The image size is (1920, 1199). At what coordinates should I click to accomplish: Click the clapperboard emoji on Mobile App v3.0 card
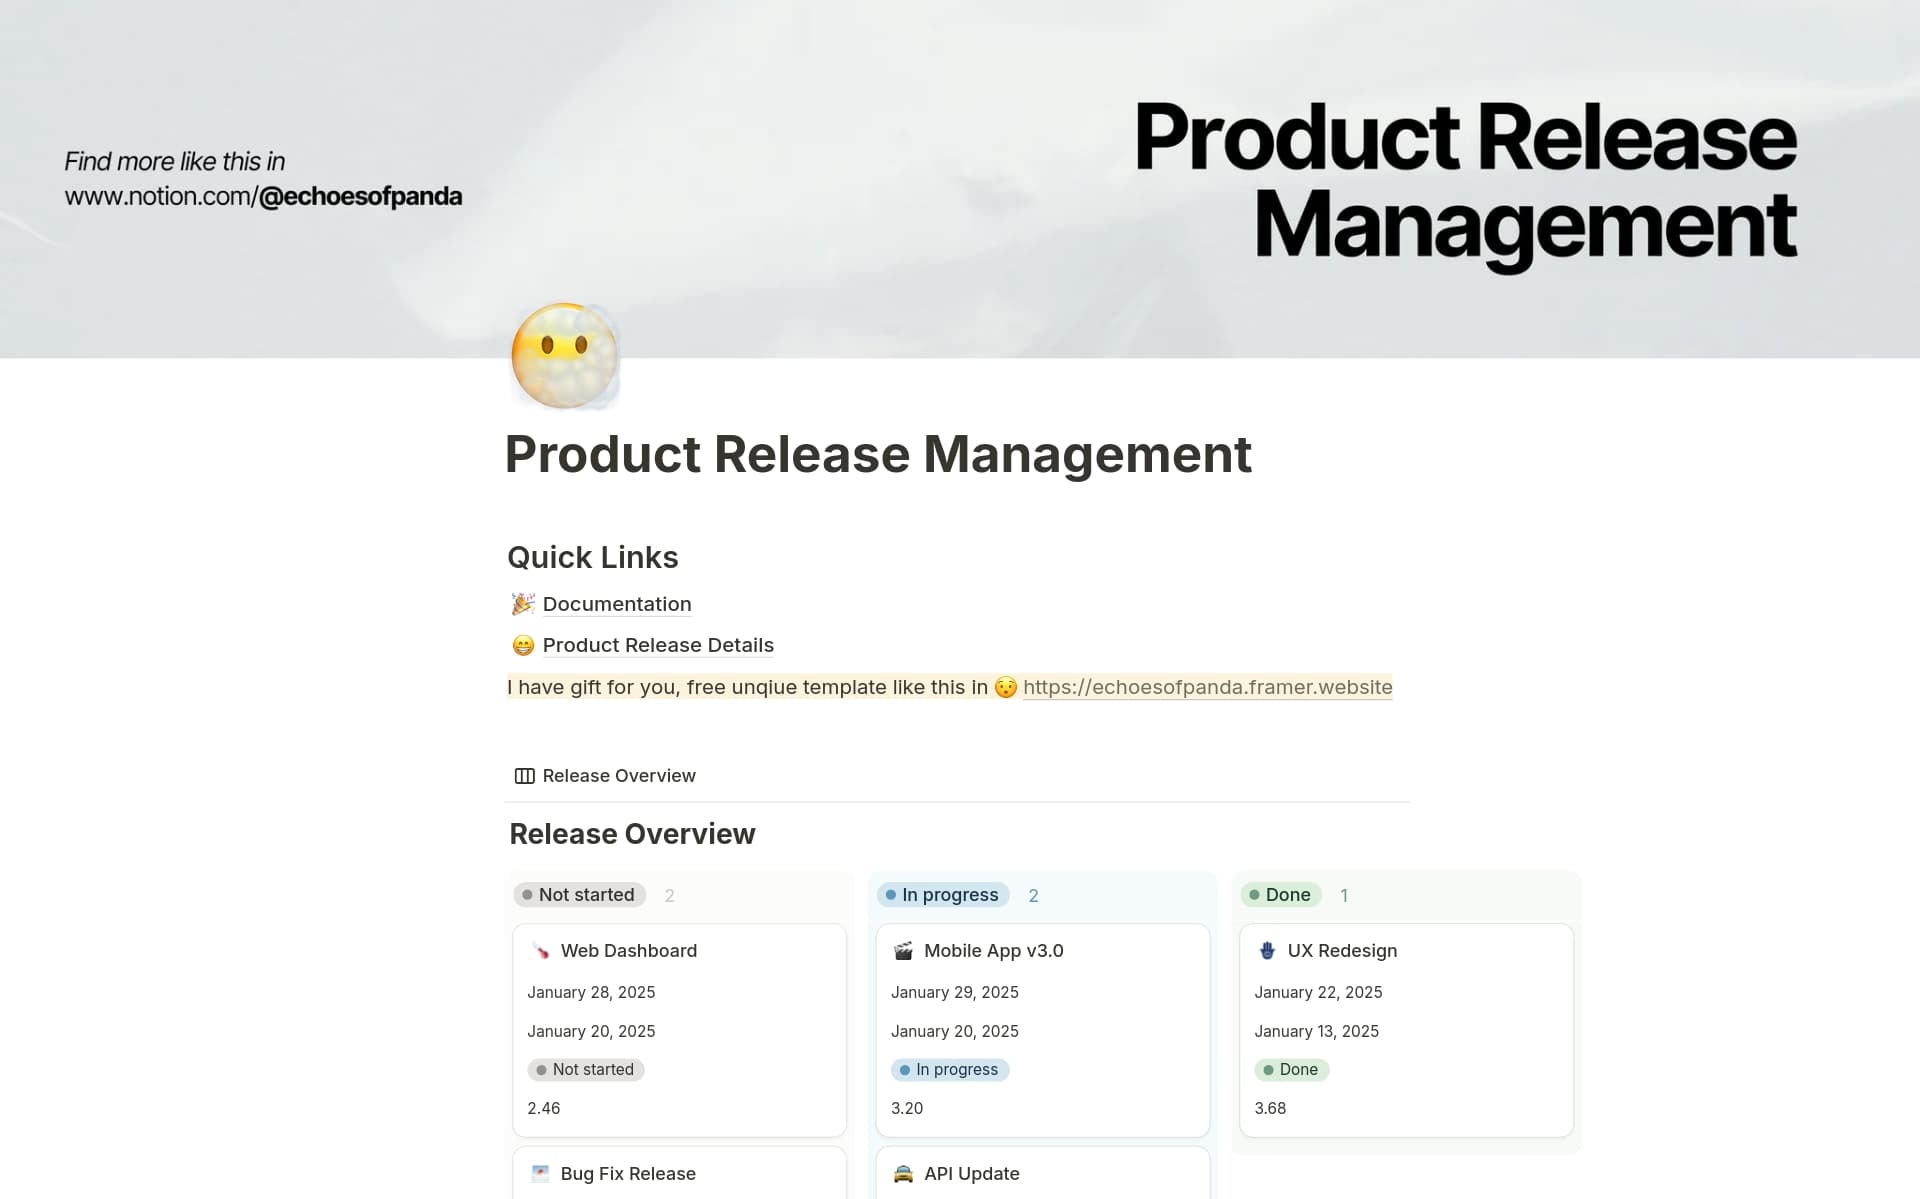[x=903, y=950]
